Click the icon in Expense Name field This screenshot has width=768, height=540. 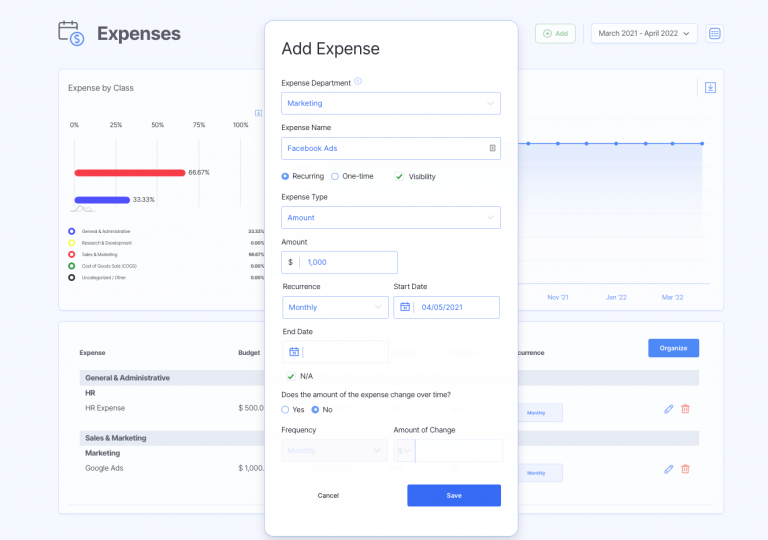coord(492,148)
